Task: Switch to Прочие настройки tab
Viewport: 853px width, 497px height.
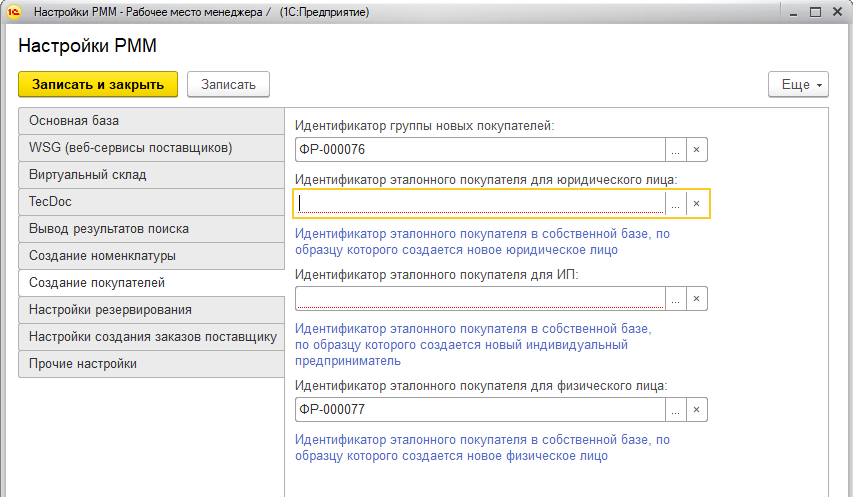Action: (x=151, y=364)
